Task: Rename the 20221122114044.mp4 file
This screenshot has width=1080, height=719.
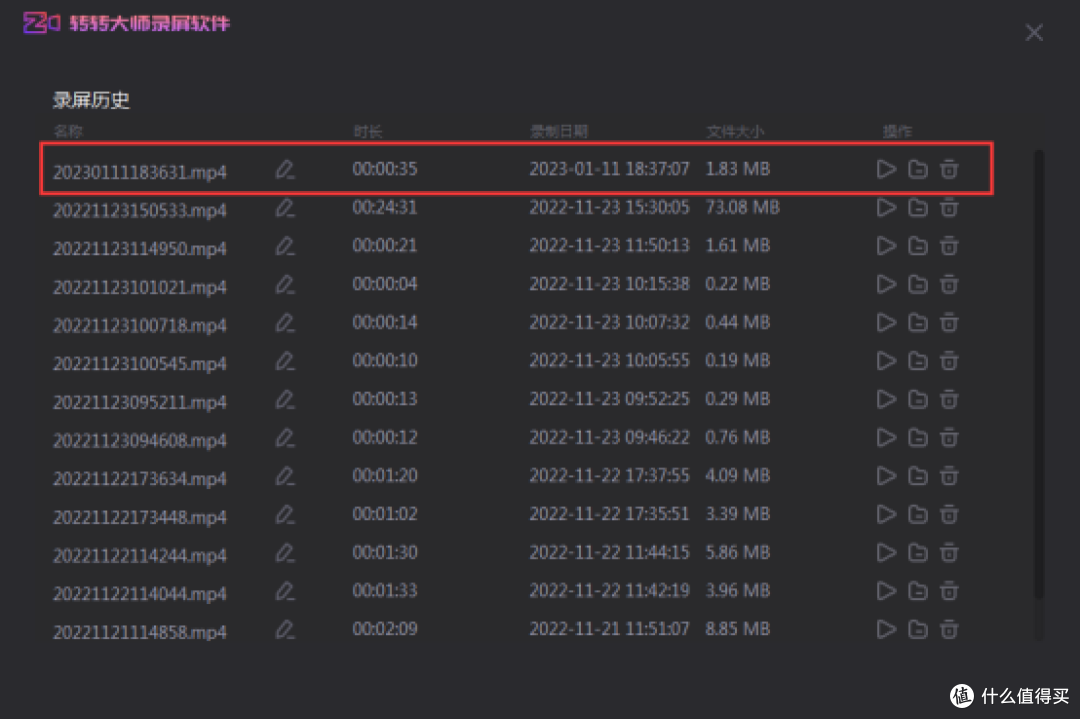Action: pos(285,592)
